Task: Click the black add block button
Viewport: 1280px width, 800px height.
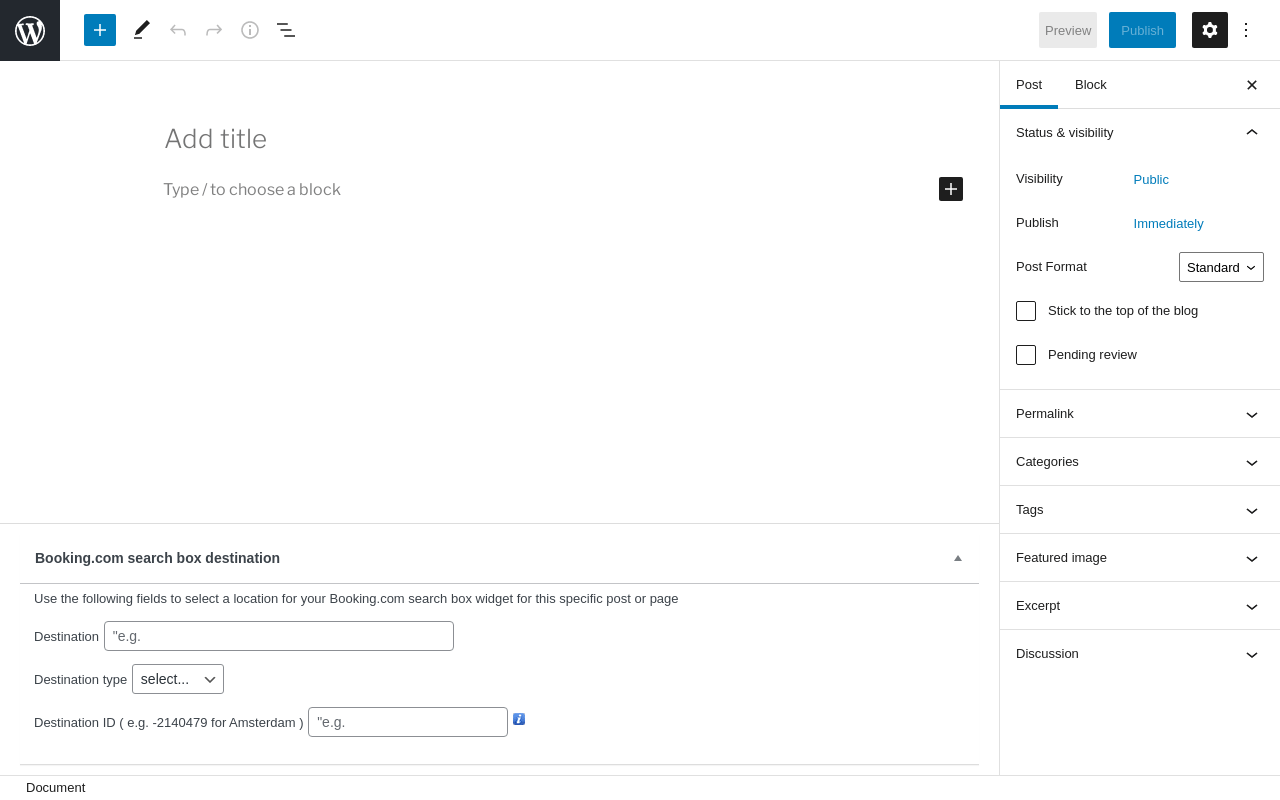Action: click(x=951, y=189)
